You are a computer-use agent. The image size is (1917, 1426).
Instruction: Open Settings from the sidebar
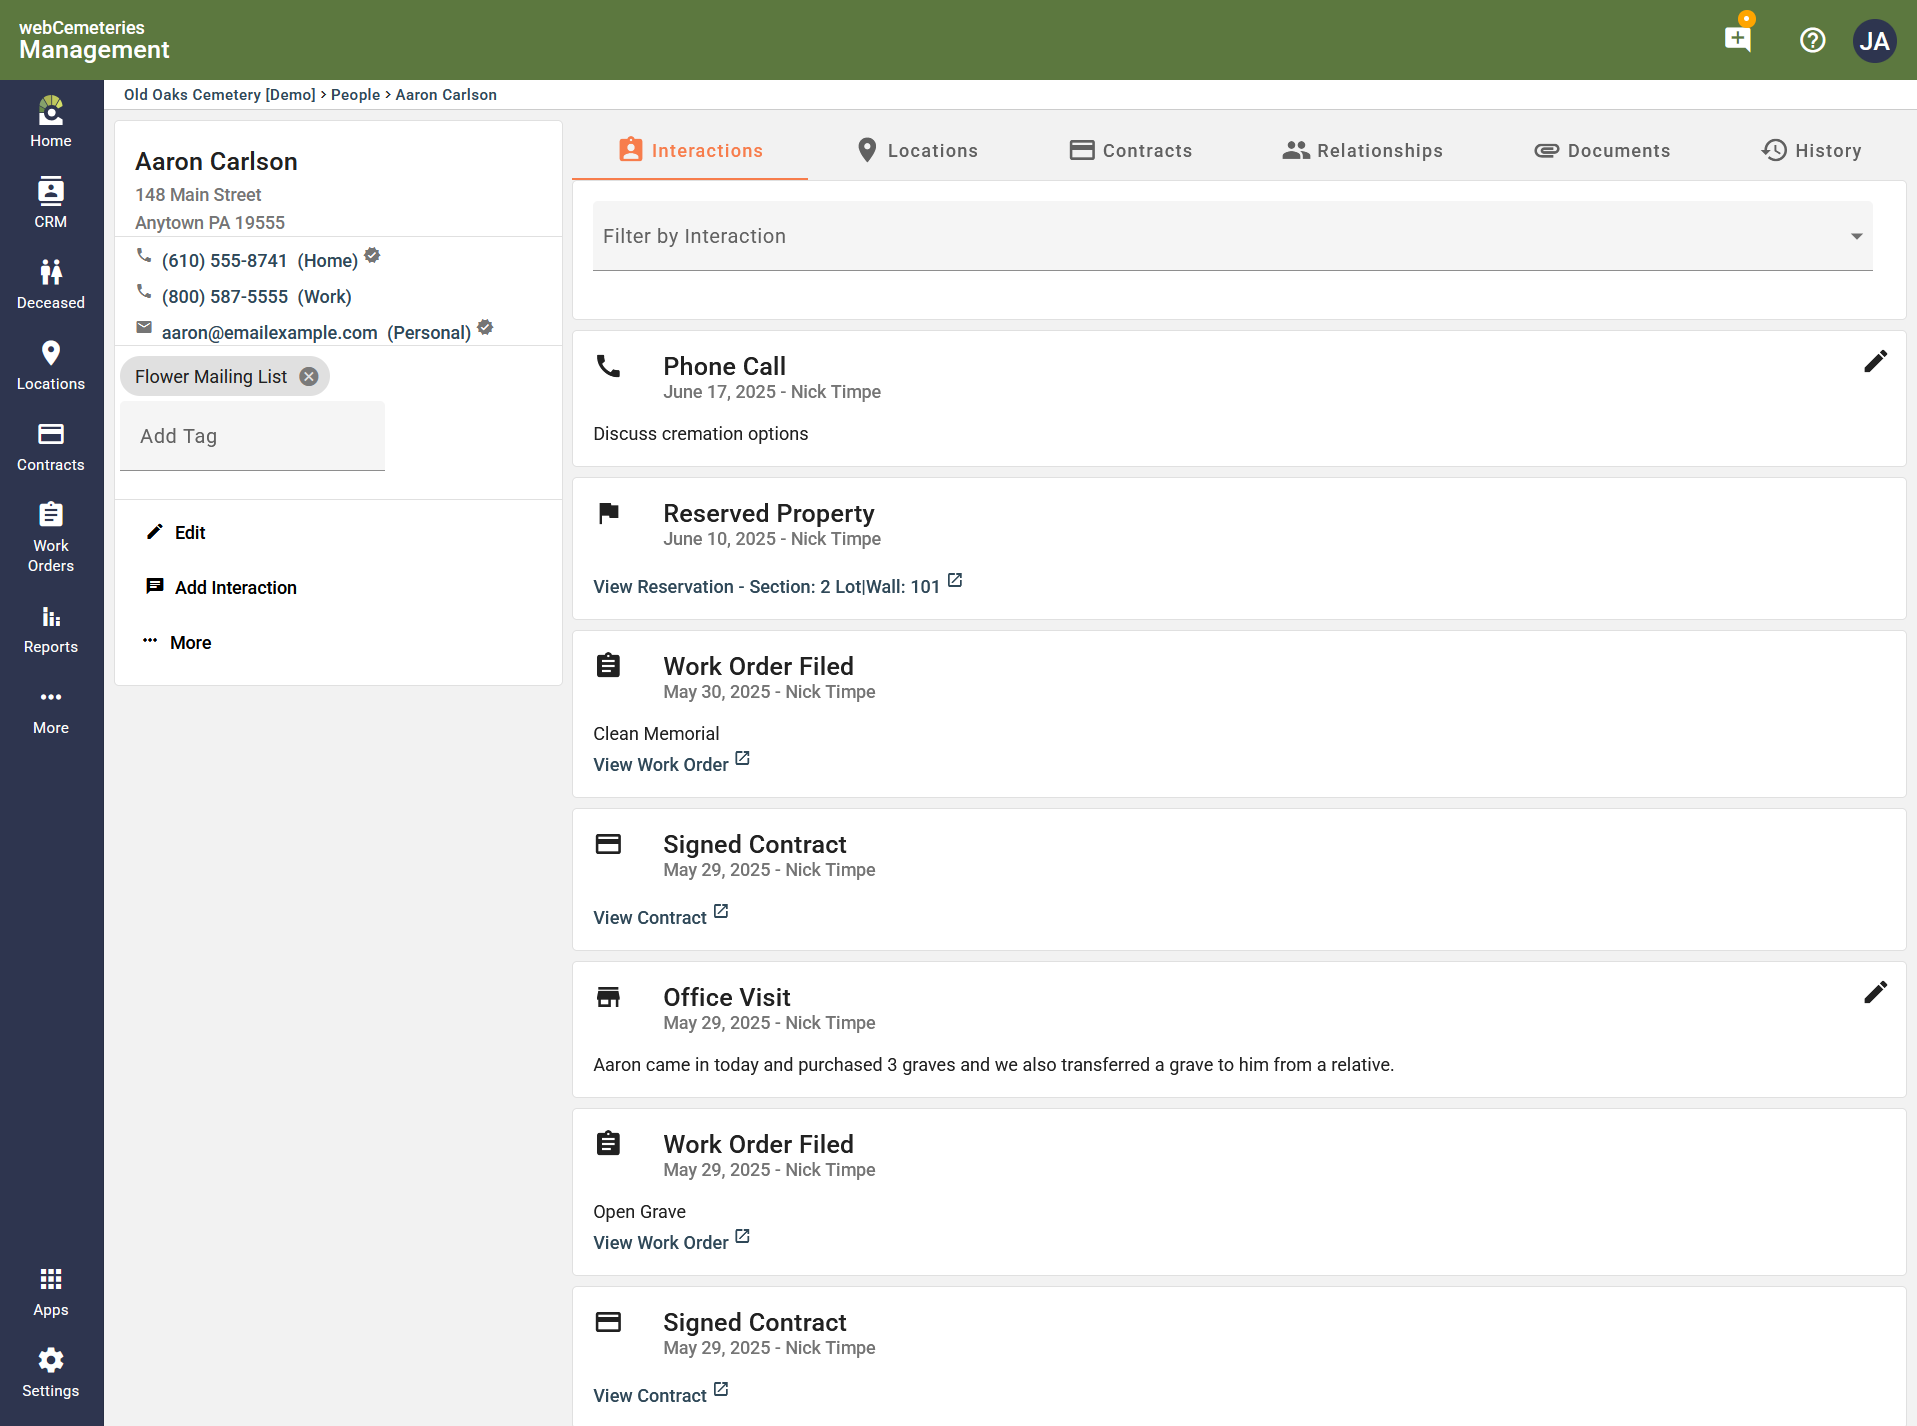[50, 1370]
